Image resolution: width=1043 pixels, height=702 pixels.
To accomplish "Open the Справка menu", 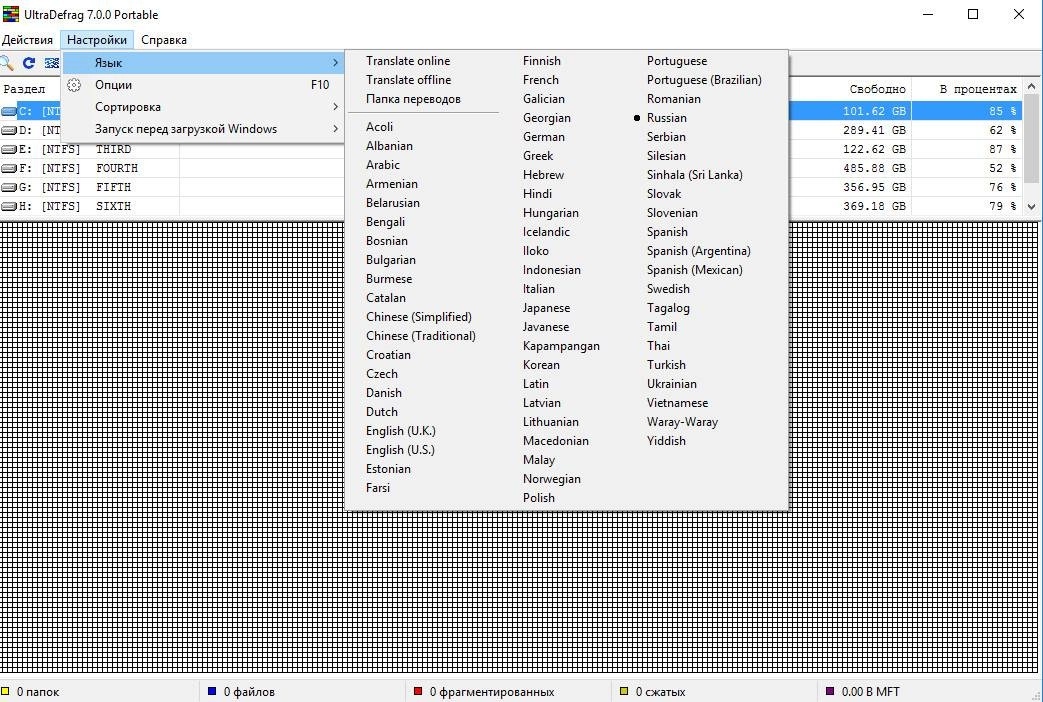I will point(164,40).
